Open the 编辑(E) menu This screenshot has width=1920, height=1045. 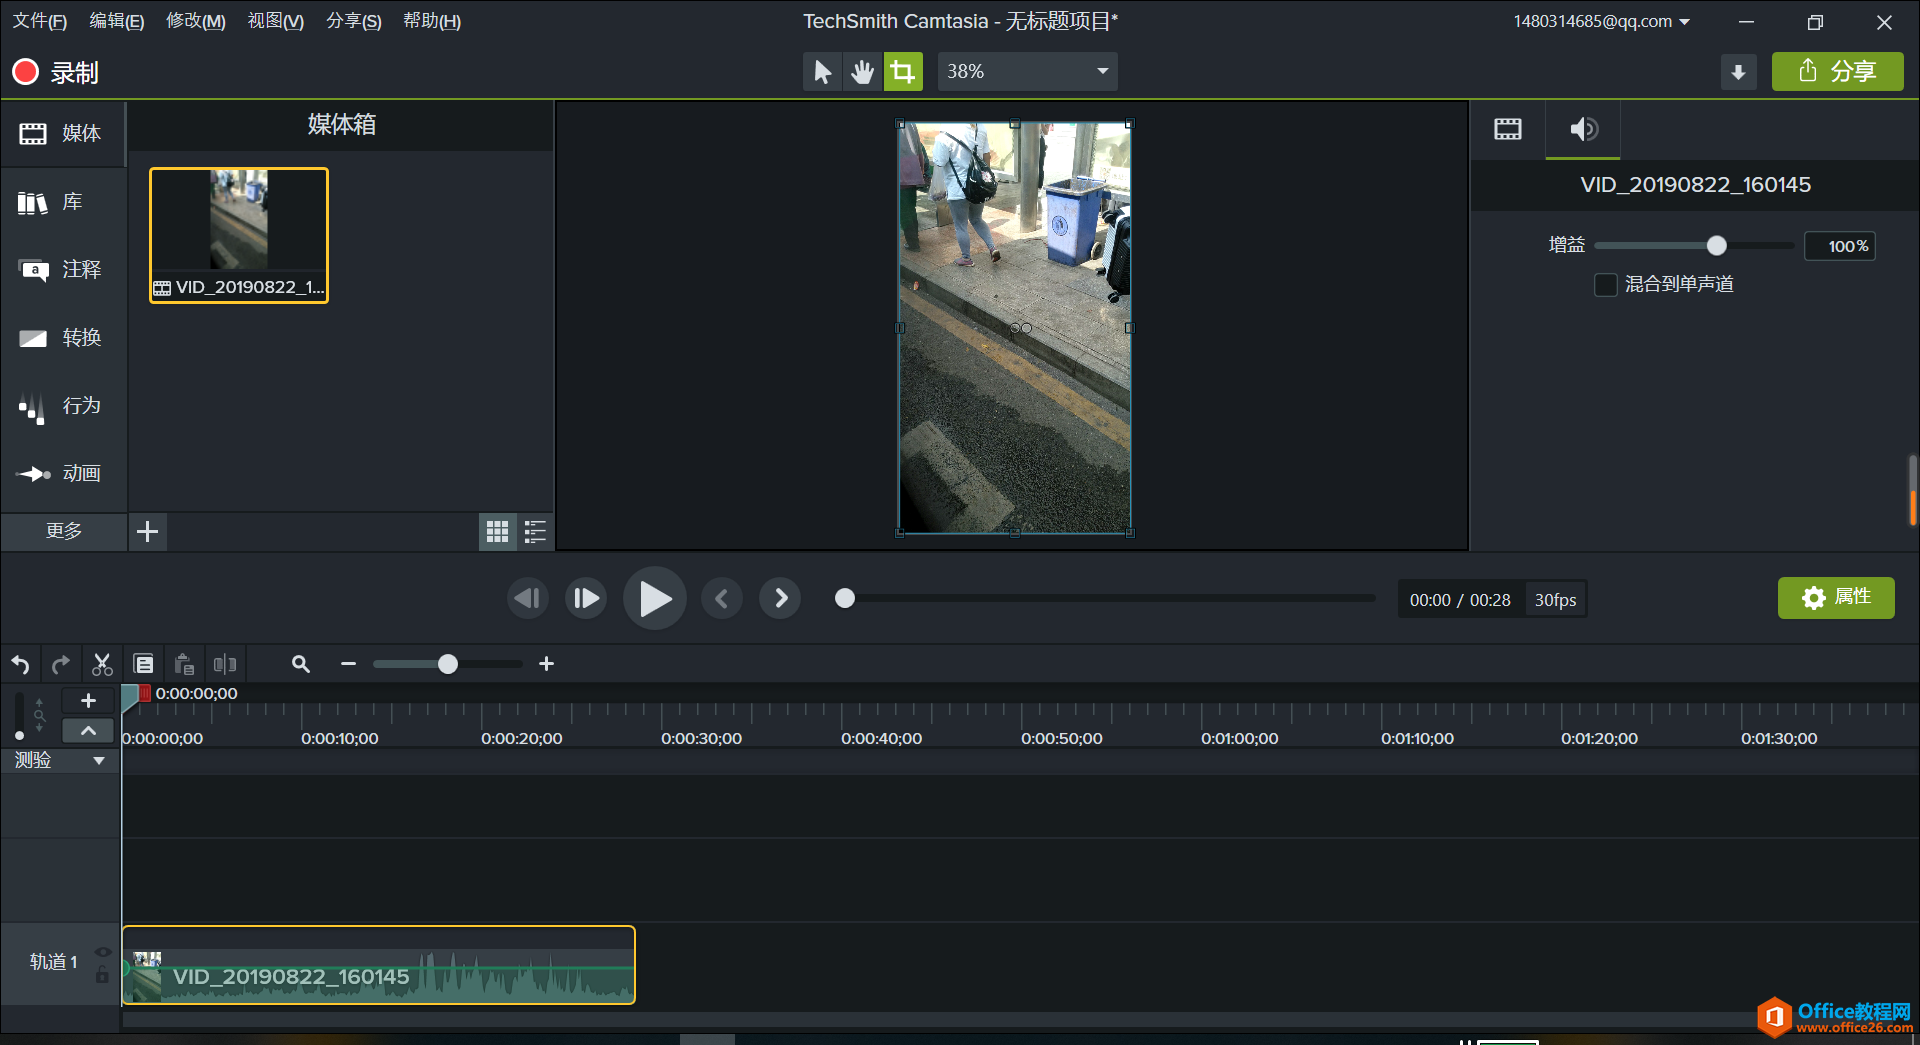(x=116, y=21)
